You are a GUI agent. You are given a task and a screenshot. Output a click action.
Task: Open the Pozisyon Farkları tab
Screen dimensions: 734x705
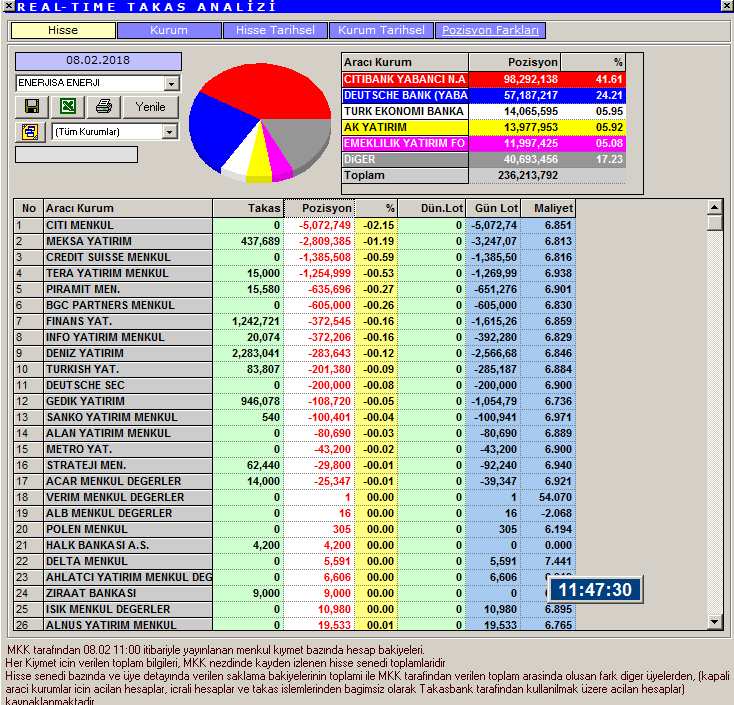490,30
